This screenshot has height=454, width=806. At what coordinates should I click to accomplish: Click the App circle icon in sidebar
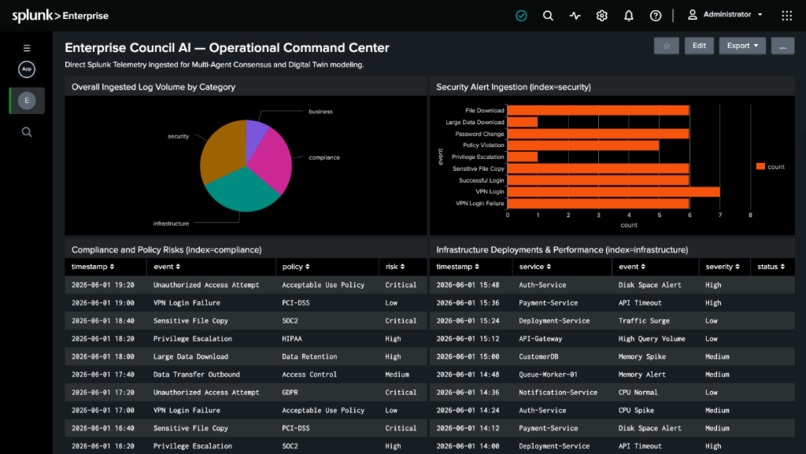tap(27, 69)
